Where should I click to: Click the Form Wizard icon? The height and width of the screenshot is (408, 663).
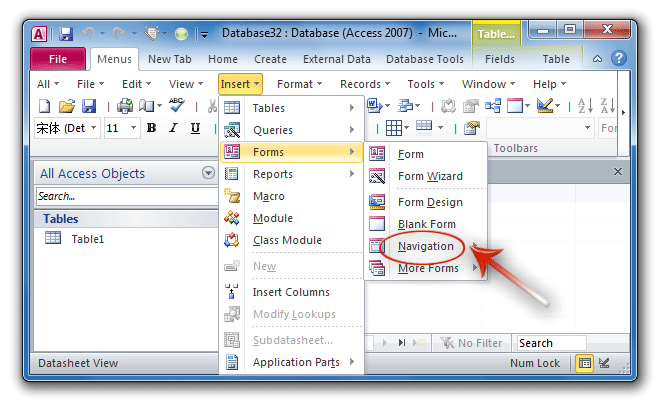pyautogui.click(x=377, y=176)
